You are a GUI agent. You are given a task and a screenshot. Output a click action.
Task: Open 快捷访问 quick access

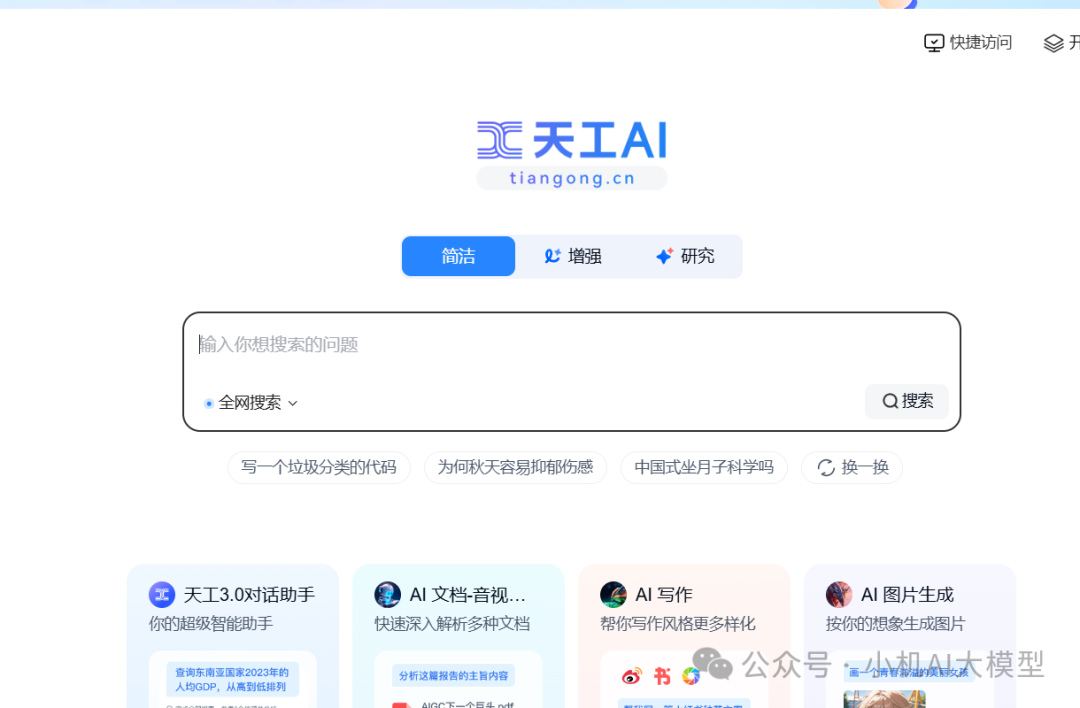968,43
